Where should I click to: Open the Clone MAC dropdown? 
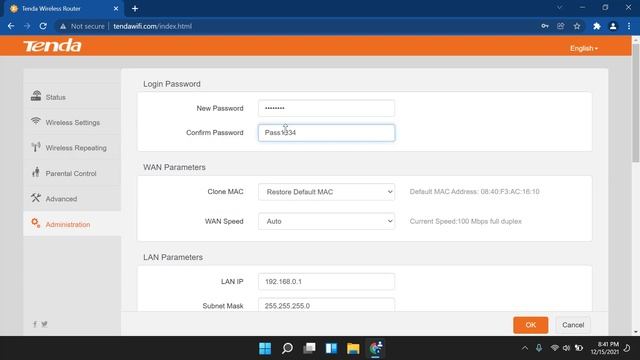pyautogui.click(x=327, y=192)
